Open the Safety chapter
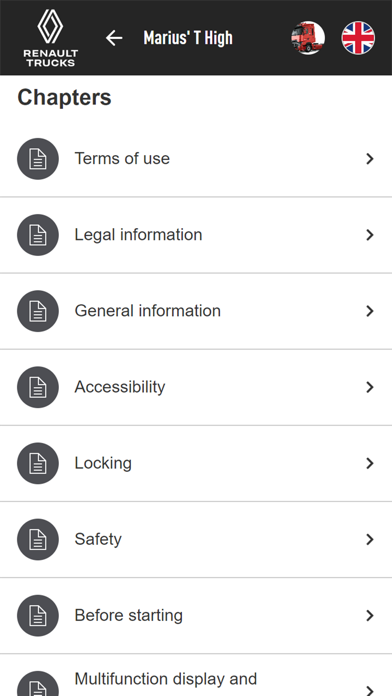Screen dimensions: 392x696 pyautogui.click(x=196, y=539)
